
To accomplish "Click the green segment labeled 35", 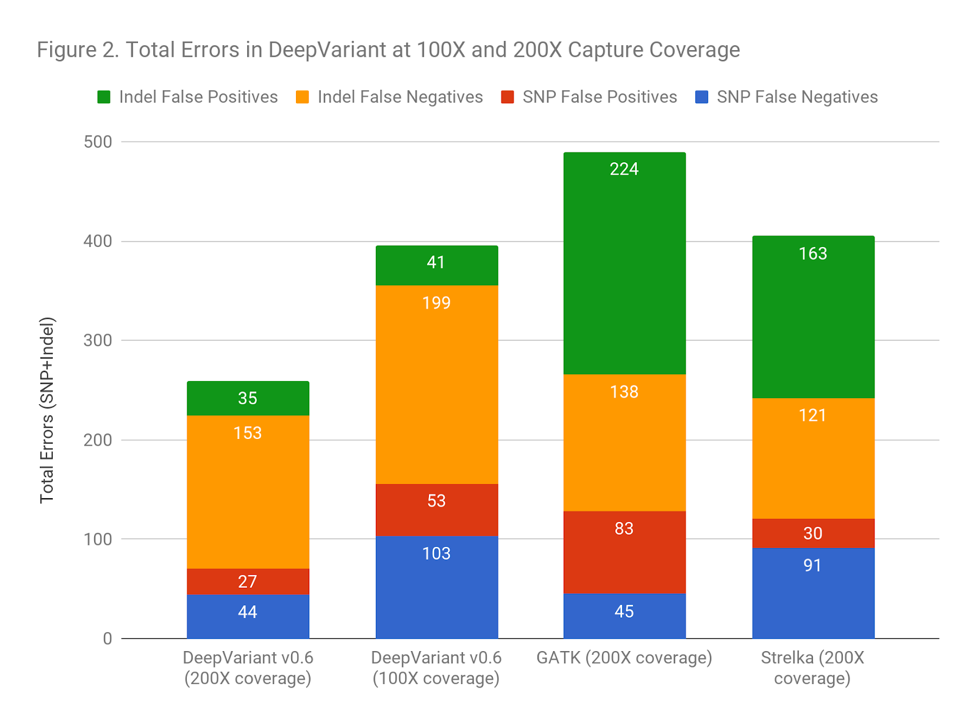I will (x=248, y=398).
